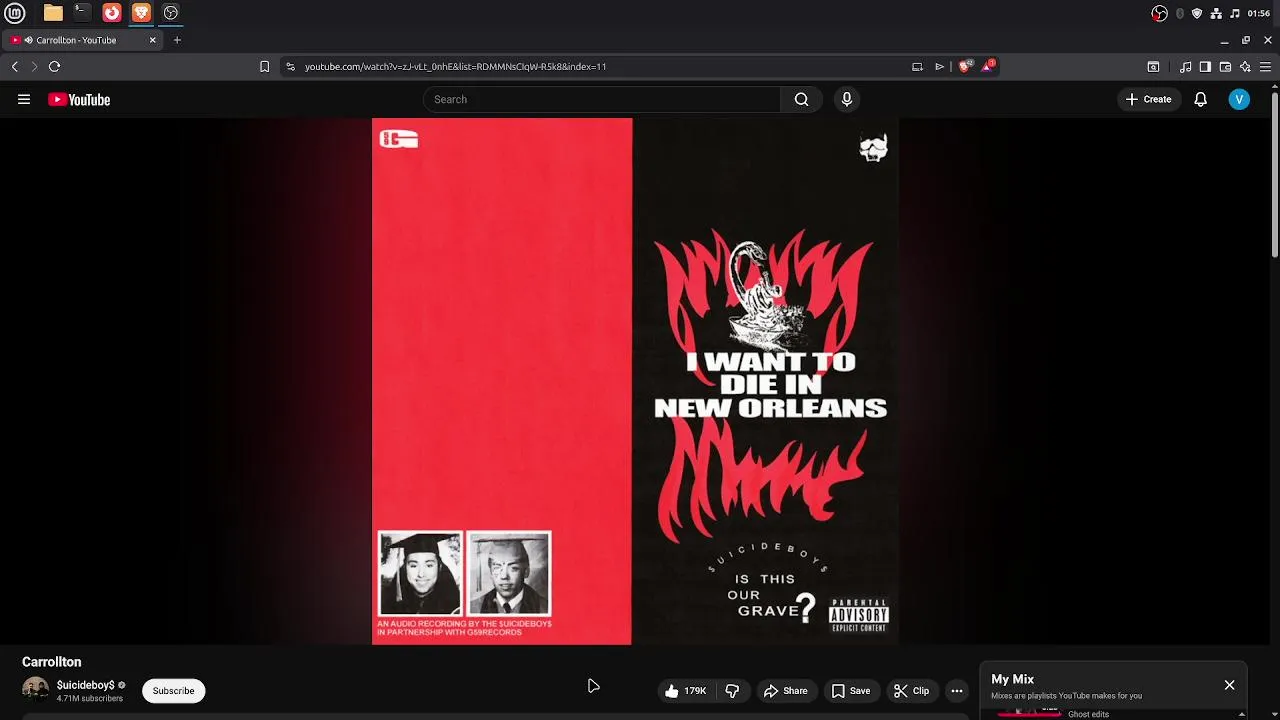This screenshot has width=1280, height=720.
Task: Open the Create menu
Action: pos(1148,99)
